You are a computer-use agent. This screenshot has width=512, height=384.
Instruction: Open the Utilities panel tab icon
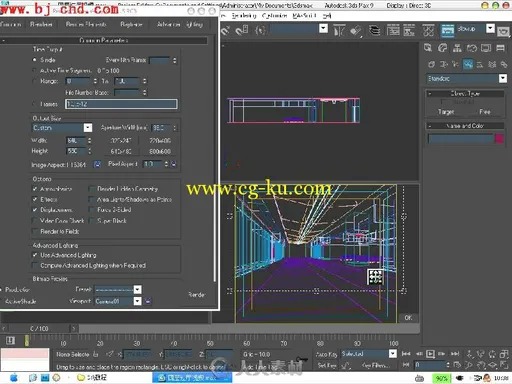pyautogui.click(x=500, y=48)
